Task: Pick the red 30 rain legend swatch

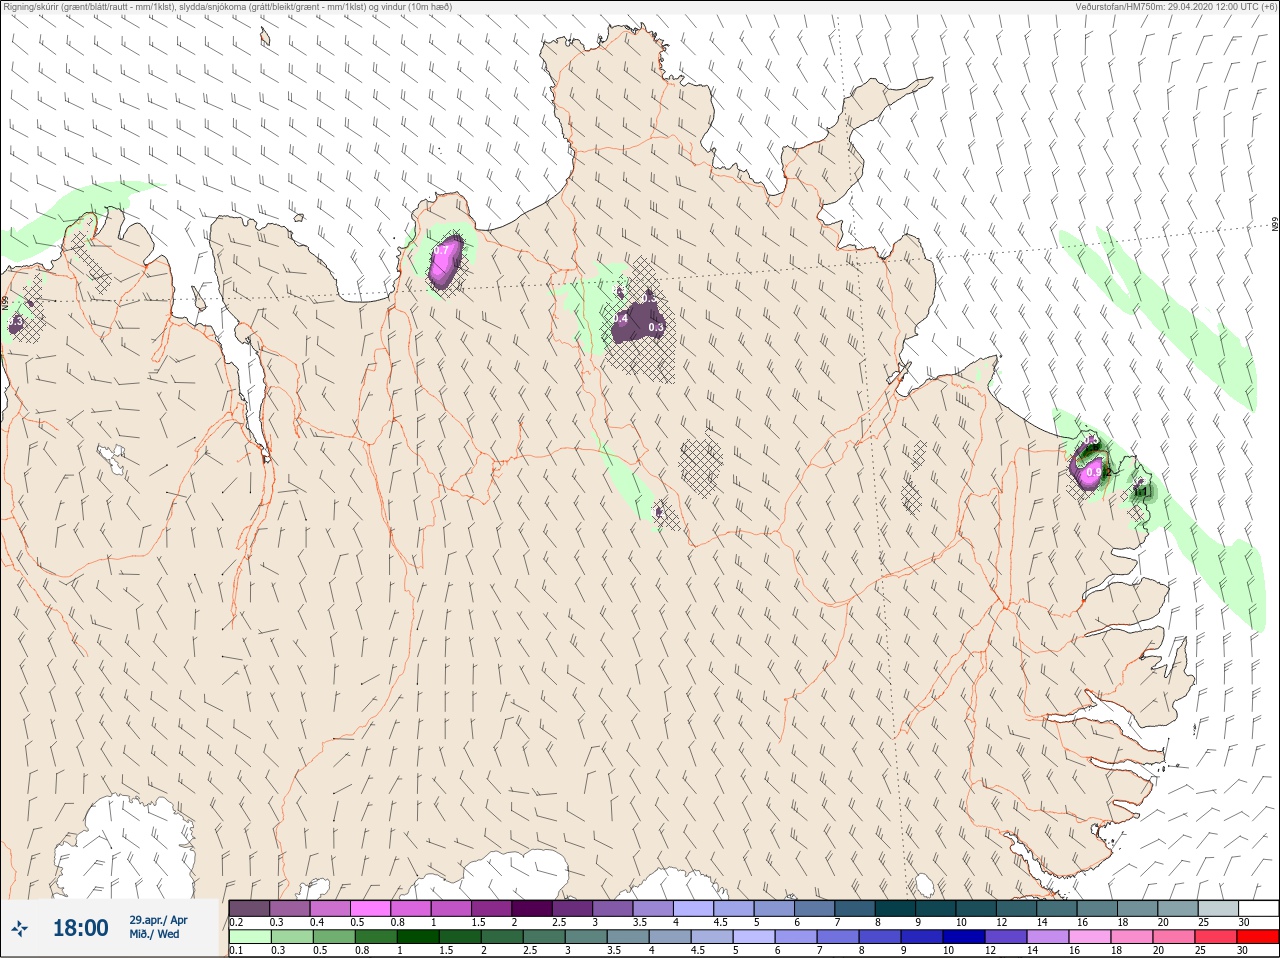Action: click(x=1258, y=937)
